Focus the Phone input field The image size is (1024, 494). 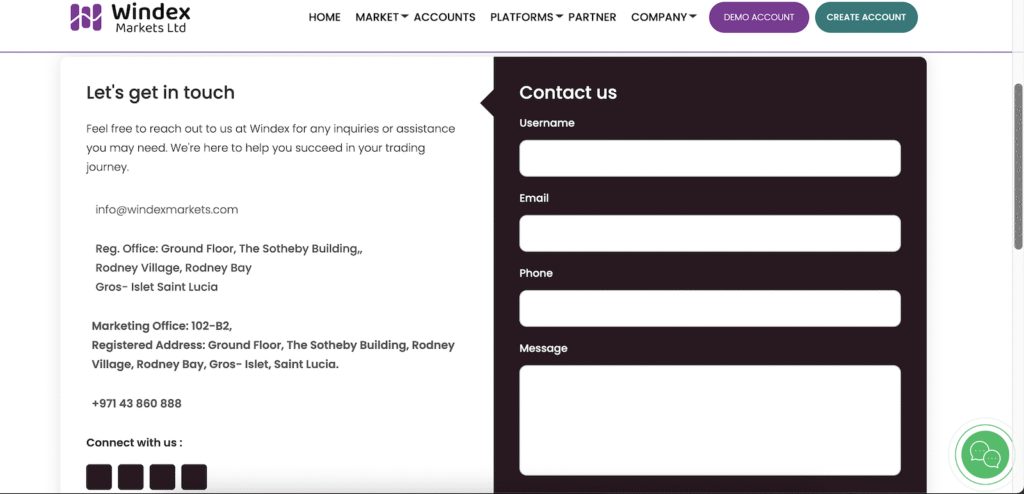[x=710, y=308]
